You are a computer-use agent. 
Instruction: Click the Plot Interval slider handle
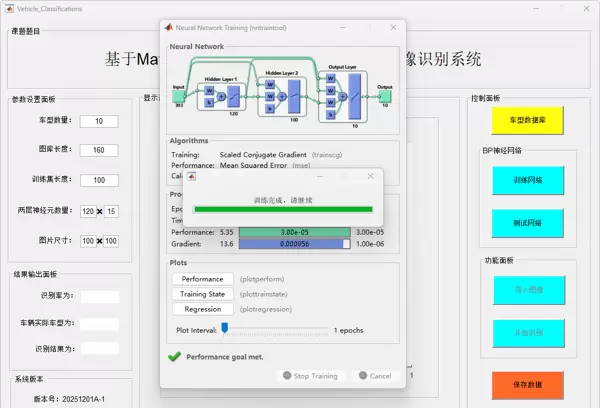pos(225,328)
